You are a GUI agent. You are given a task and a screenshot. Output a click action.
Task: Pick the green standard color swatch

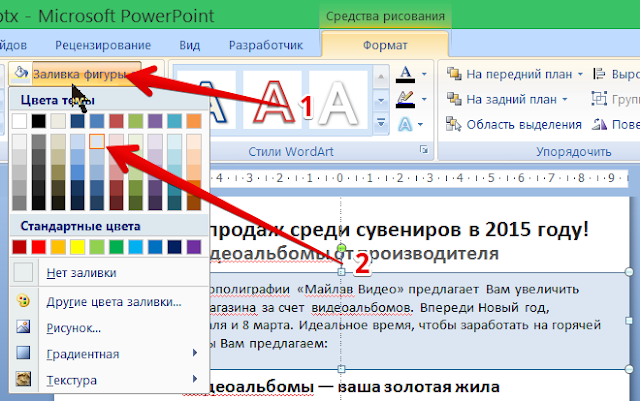point(116,247)
